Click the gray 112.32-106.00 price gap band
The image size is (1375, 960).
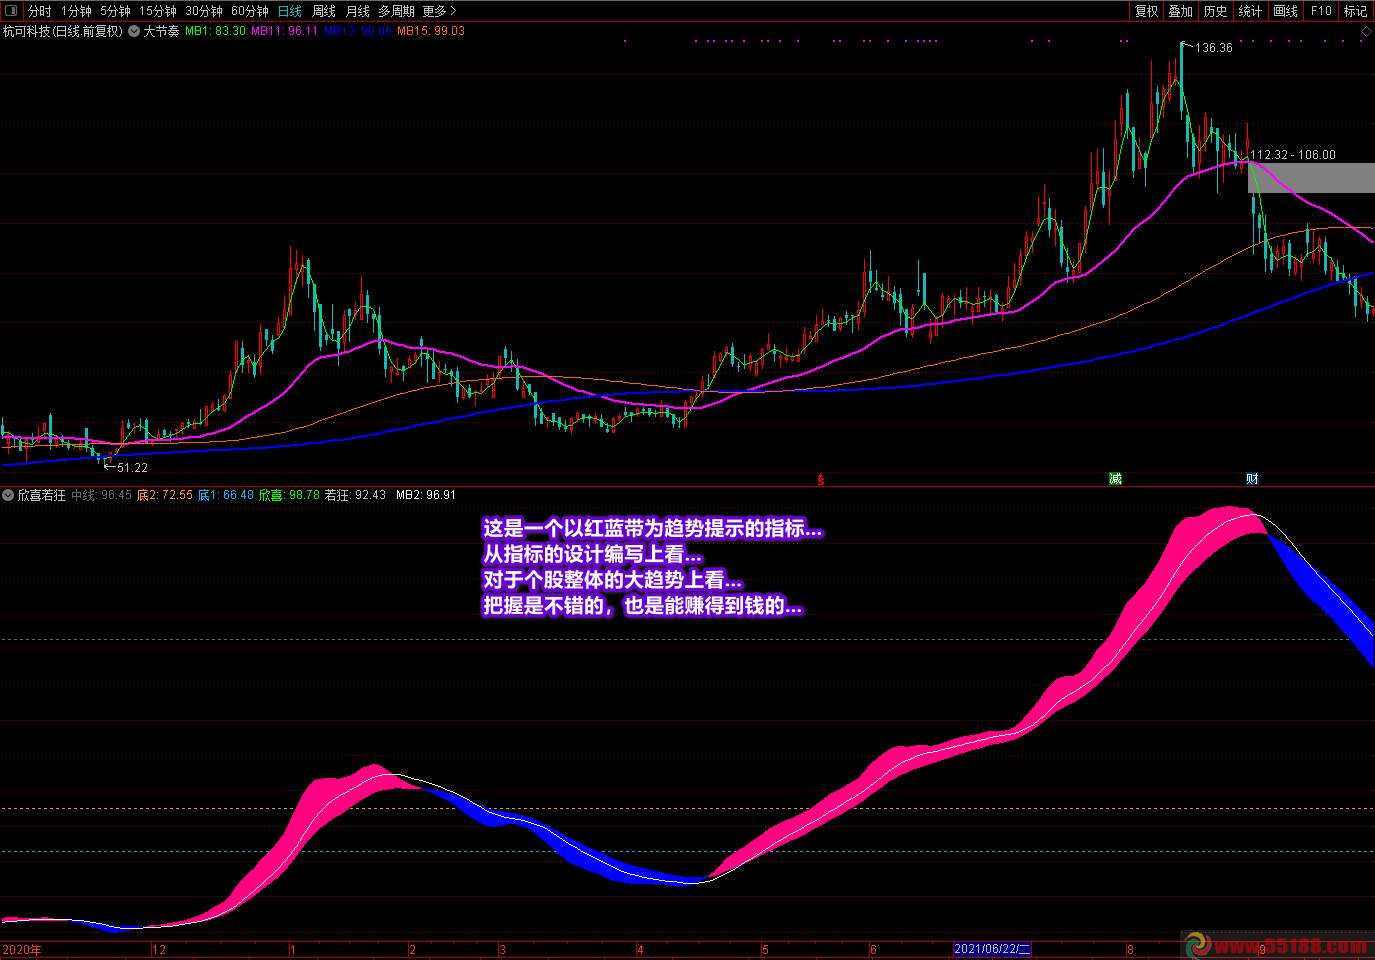pos(1311,178)
